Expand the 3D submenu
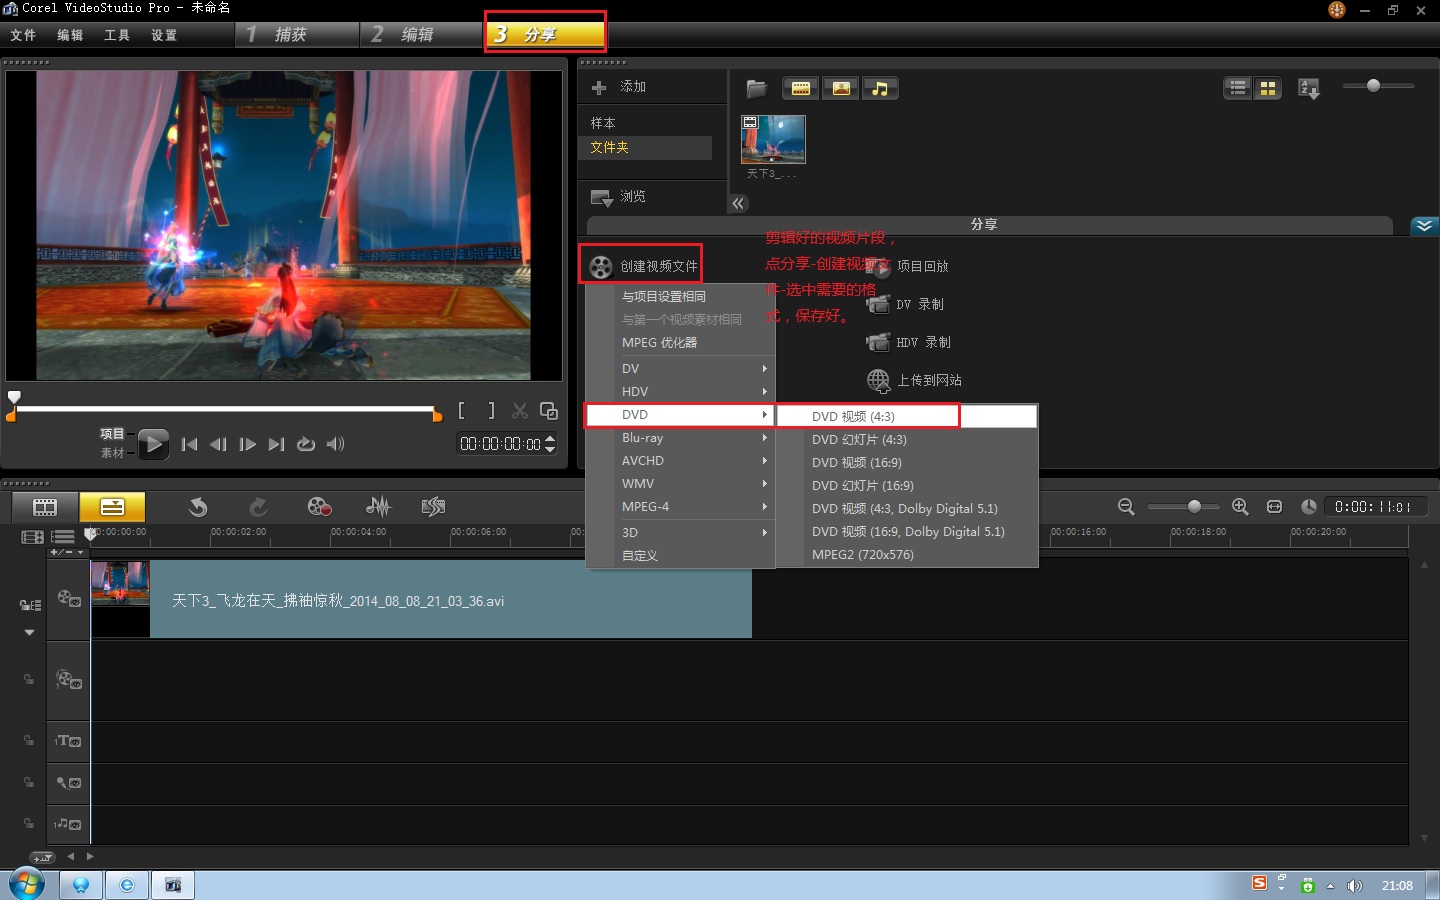This screenshot has width=1440, height=900. coord(681,533)
